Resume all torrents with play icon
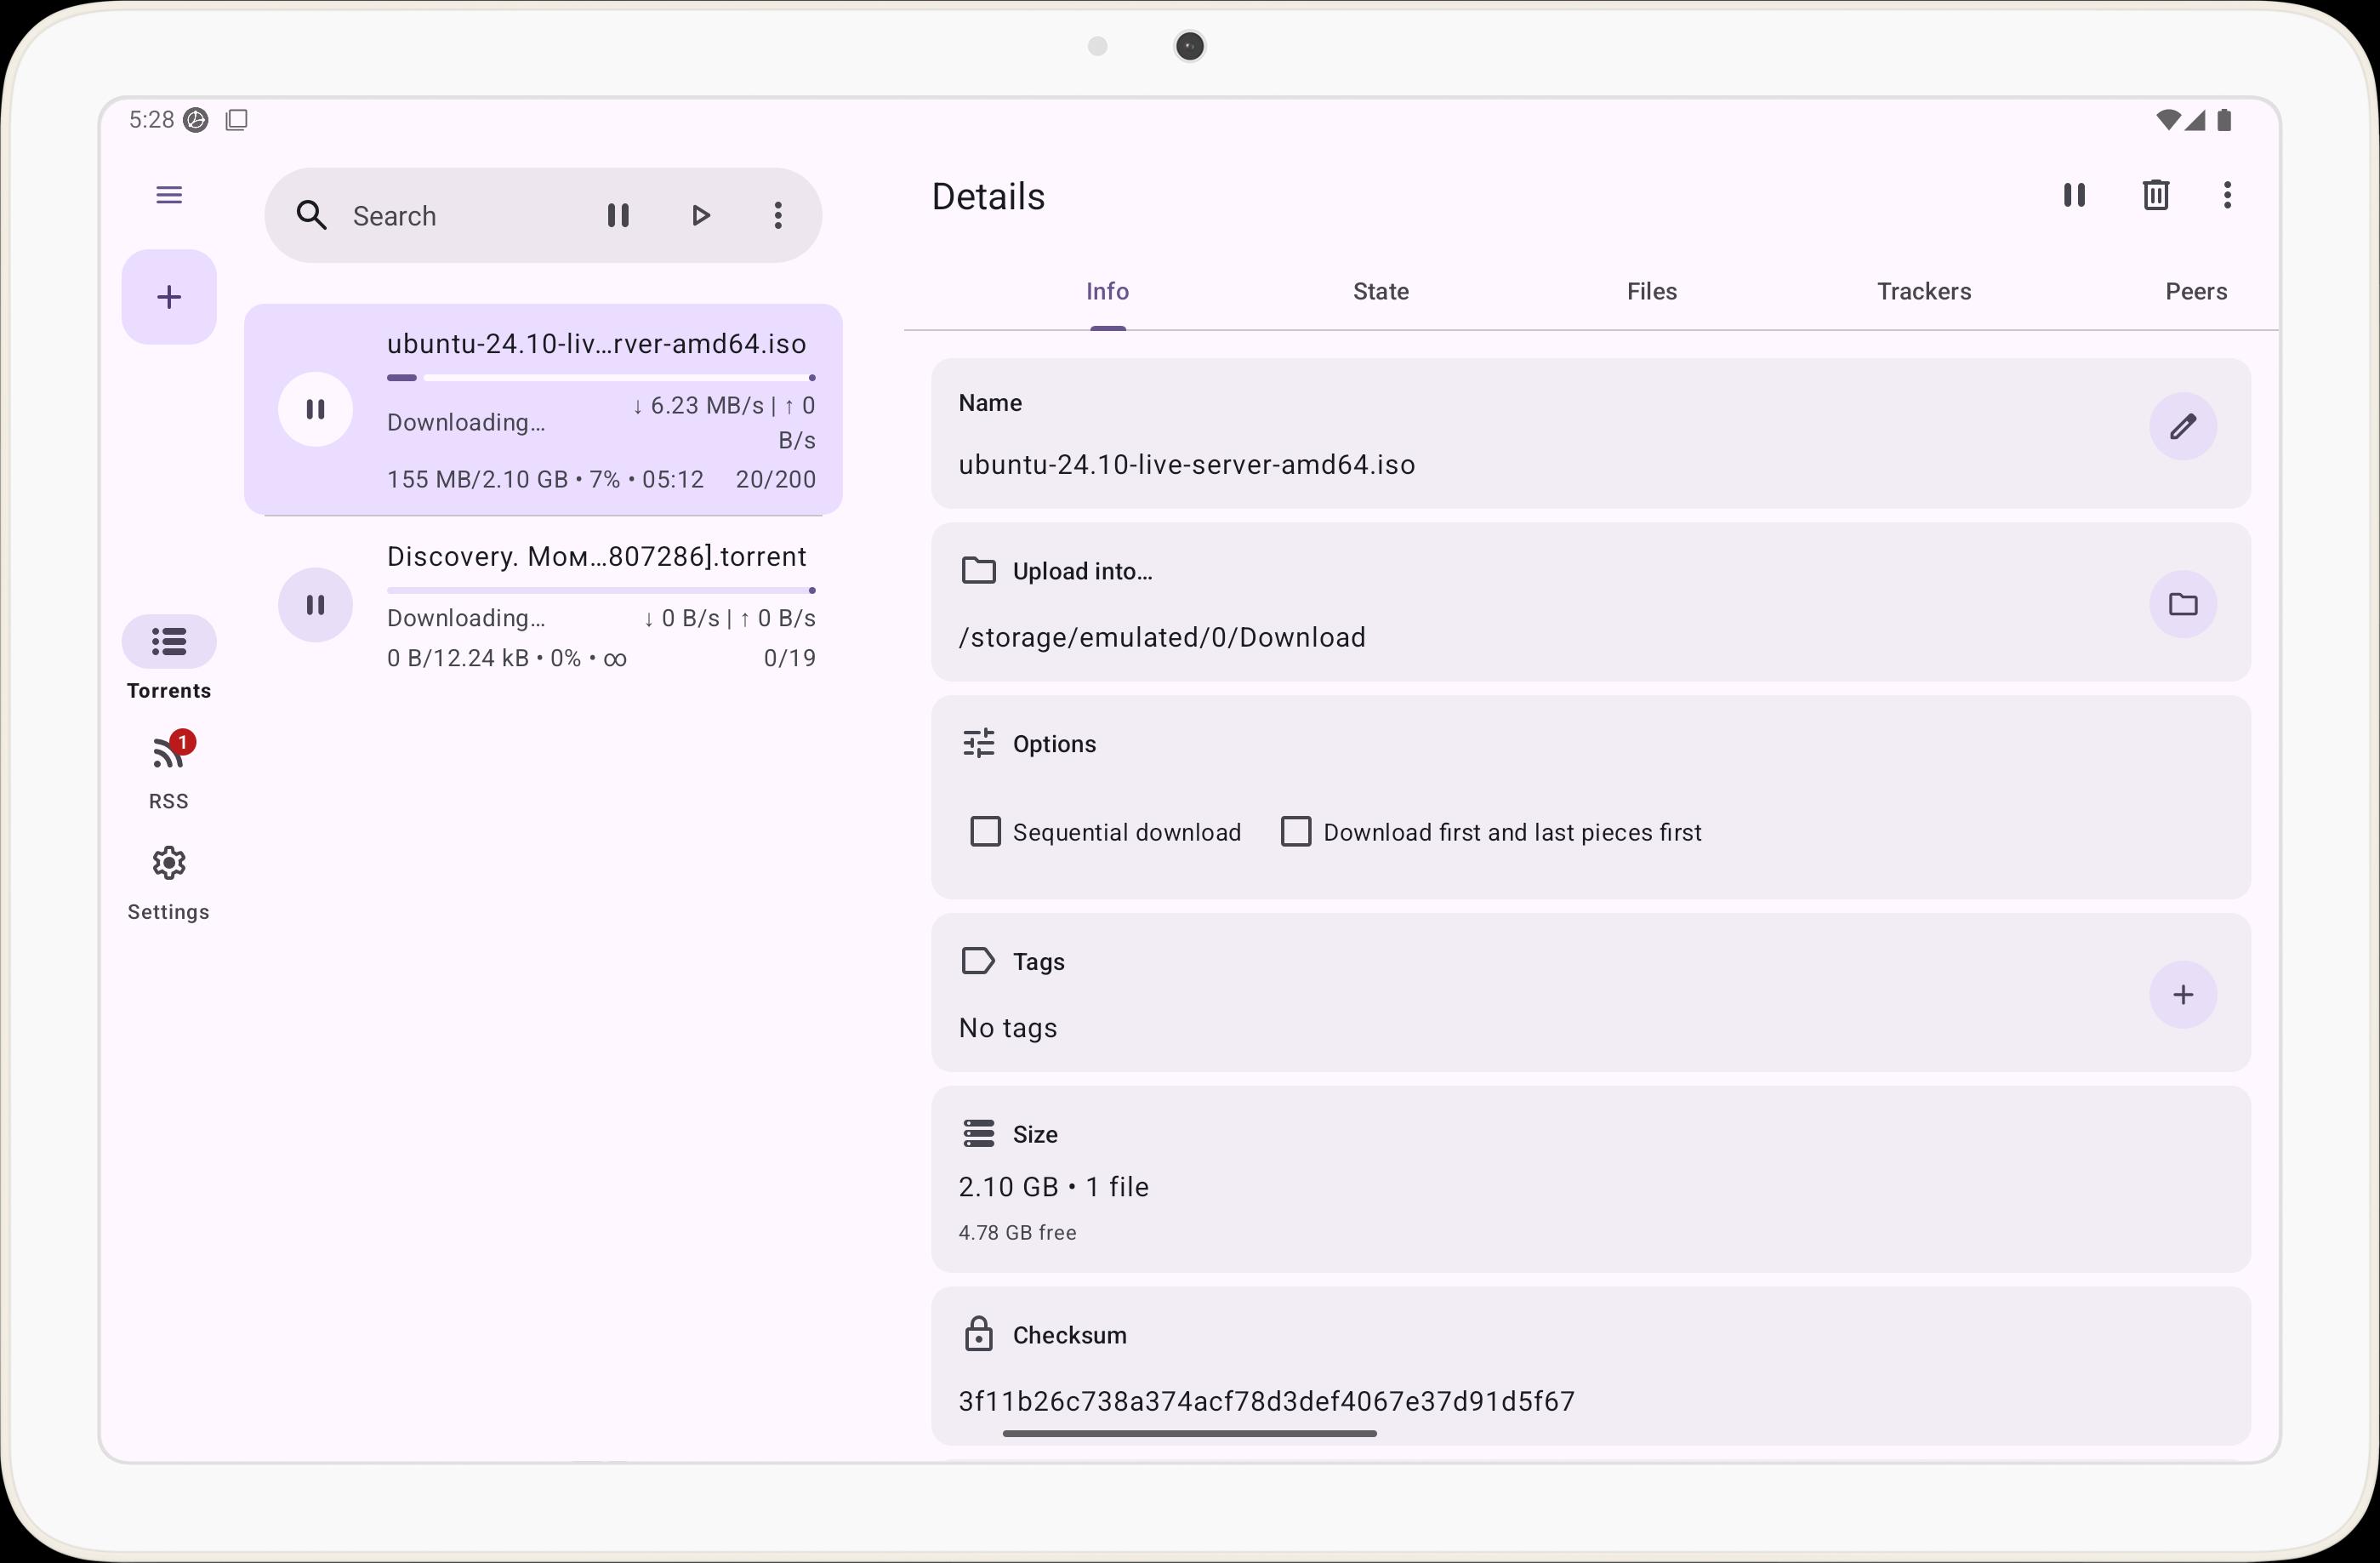2380x1563 pixels. click(700, 215)
